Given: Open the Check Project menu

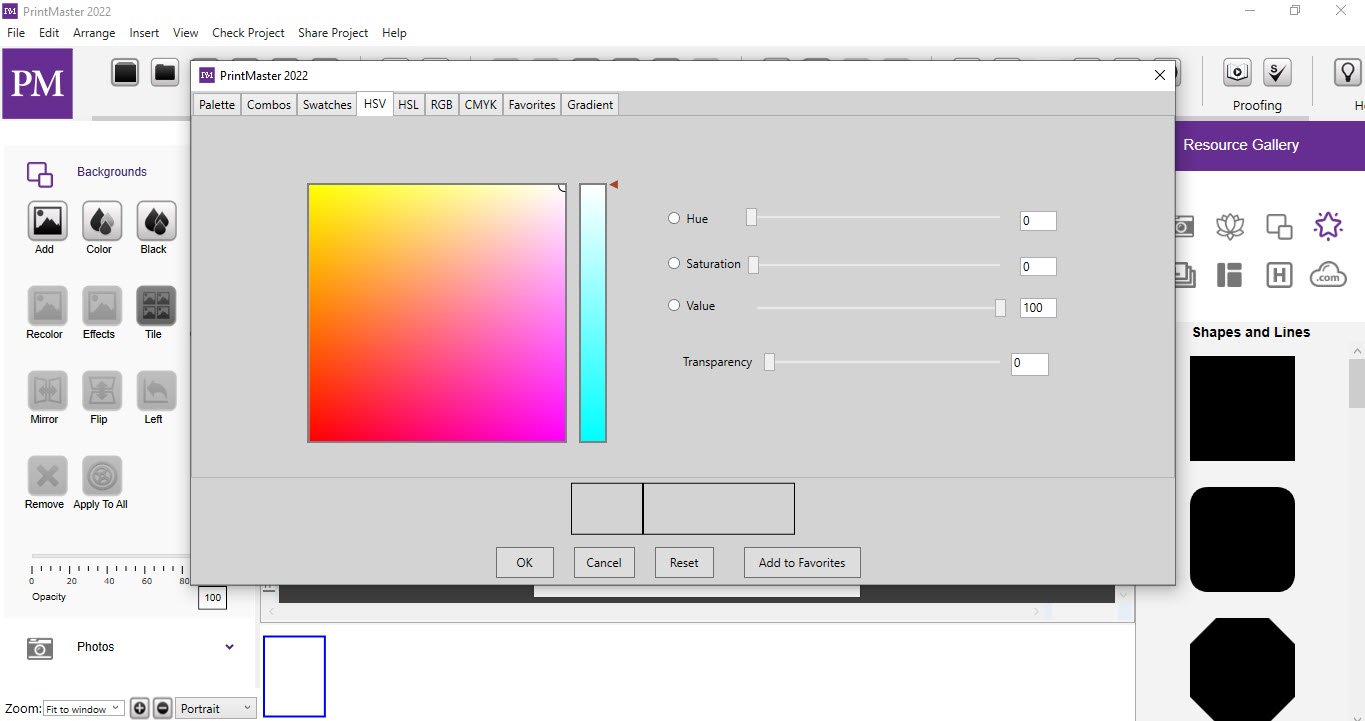Looking at the screenshot, I should click(x=248, y=33).
